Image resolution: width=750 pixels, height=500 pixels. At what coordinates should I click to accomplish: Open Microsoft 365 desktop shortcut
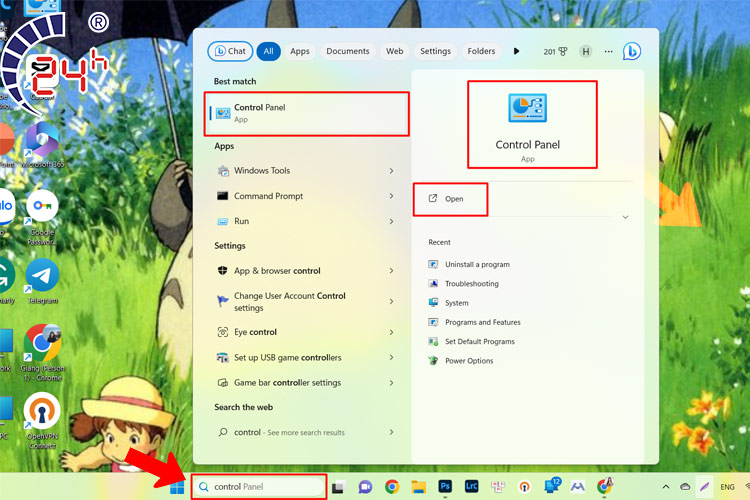(x=42, y=145)
